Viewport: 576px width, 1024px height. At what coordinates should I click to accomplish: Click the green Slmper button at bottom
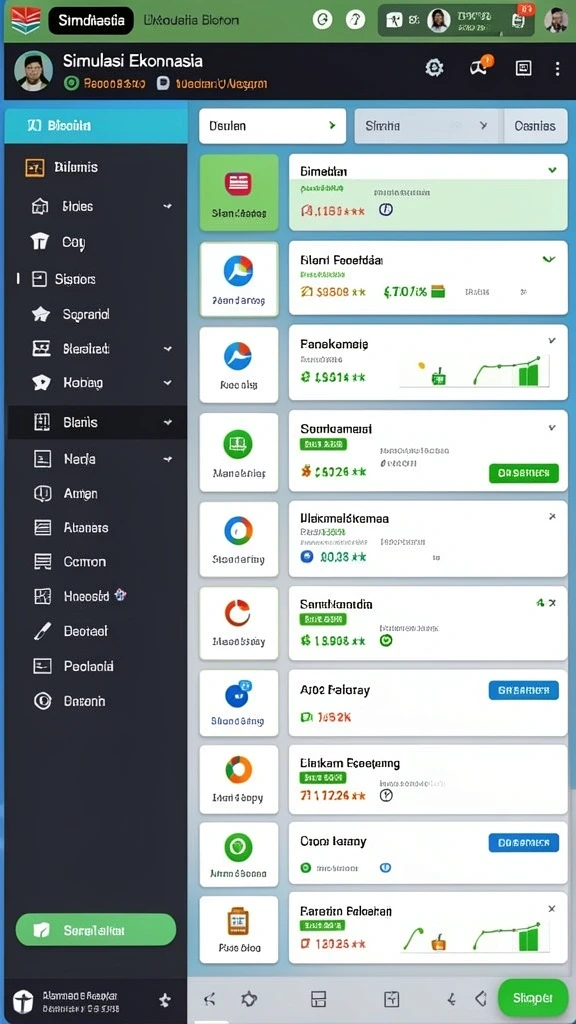point(533,998)
